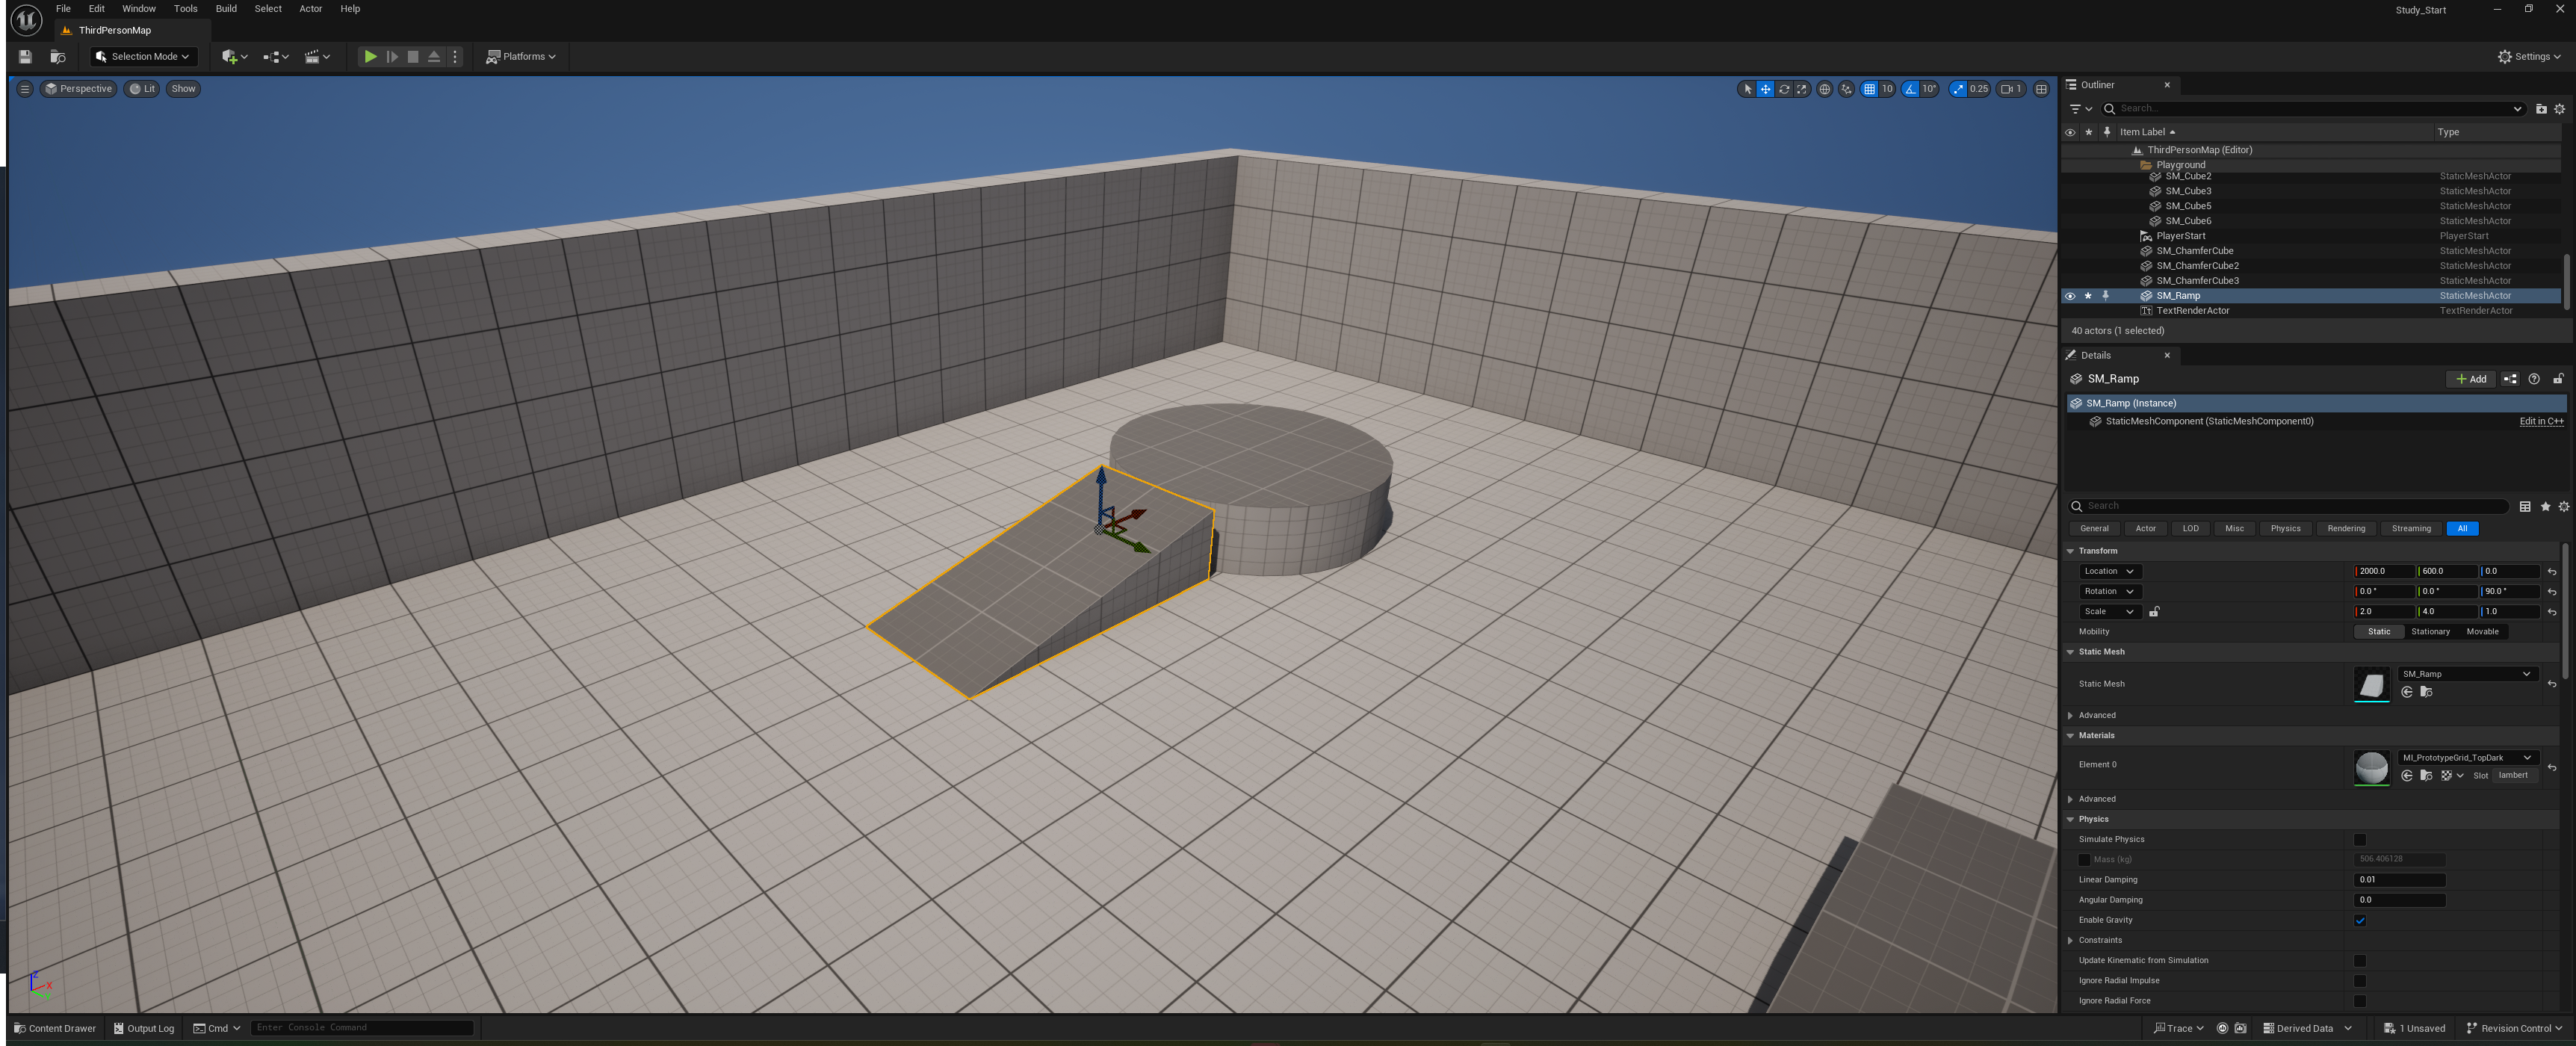Uncheck the Enable Gravity checkbox
2576x1046 pixels.
tap(2360, 921)
